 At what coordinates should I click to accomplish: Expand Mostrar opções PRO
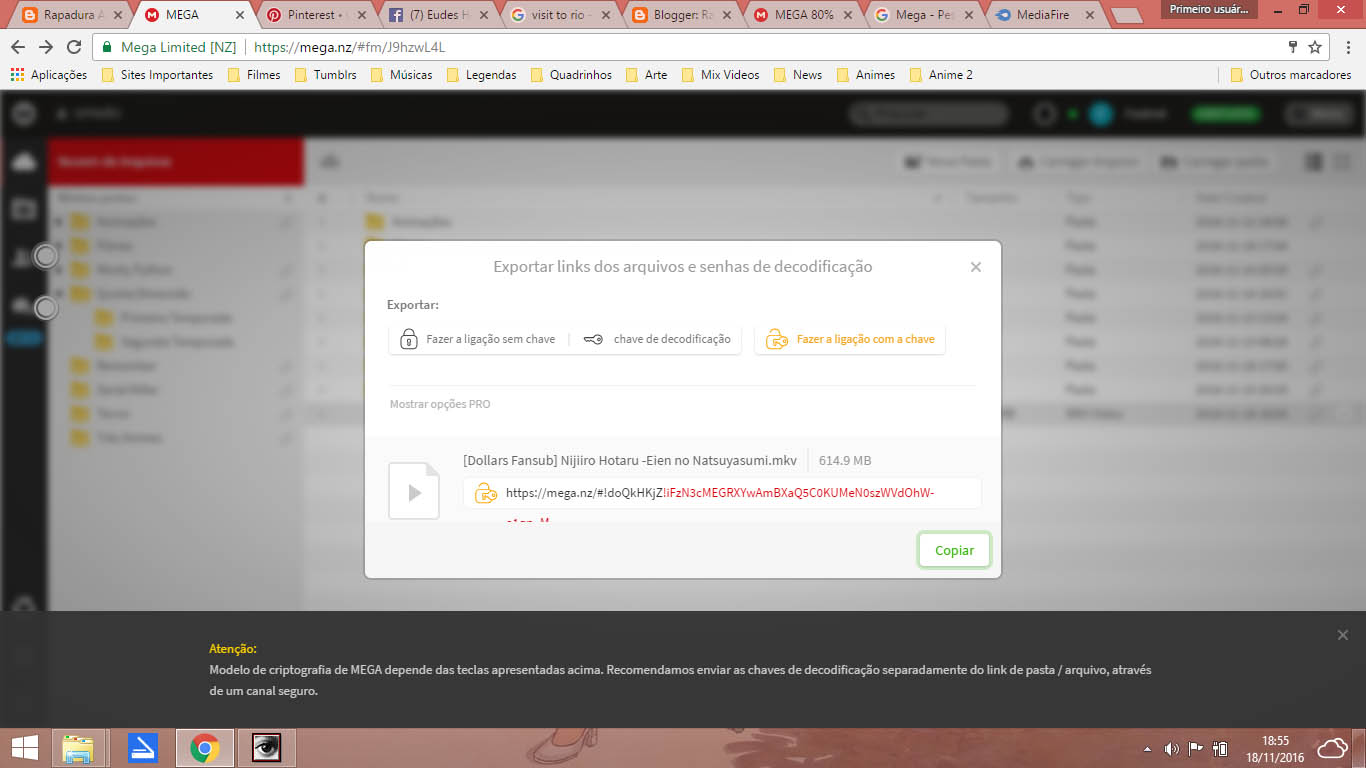pyautogui.click(x=440, y=404)
